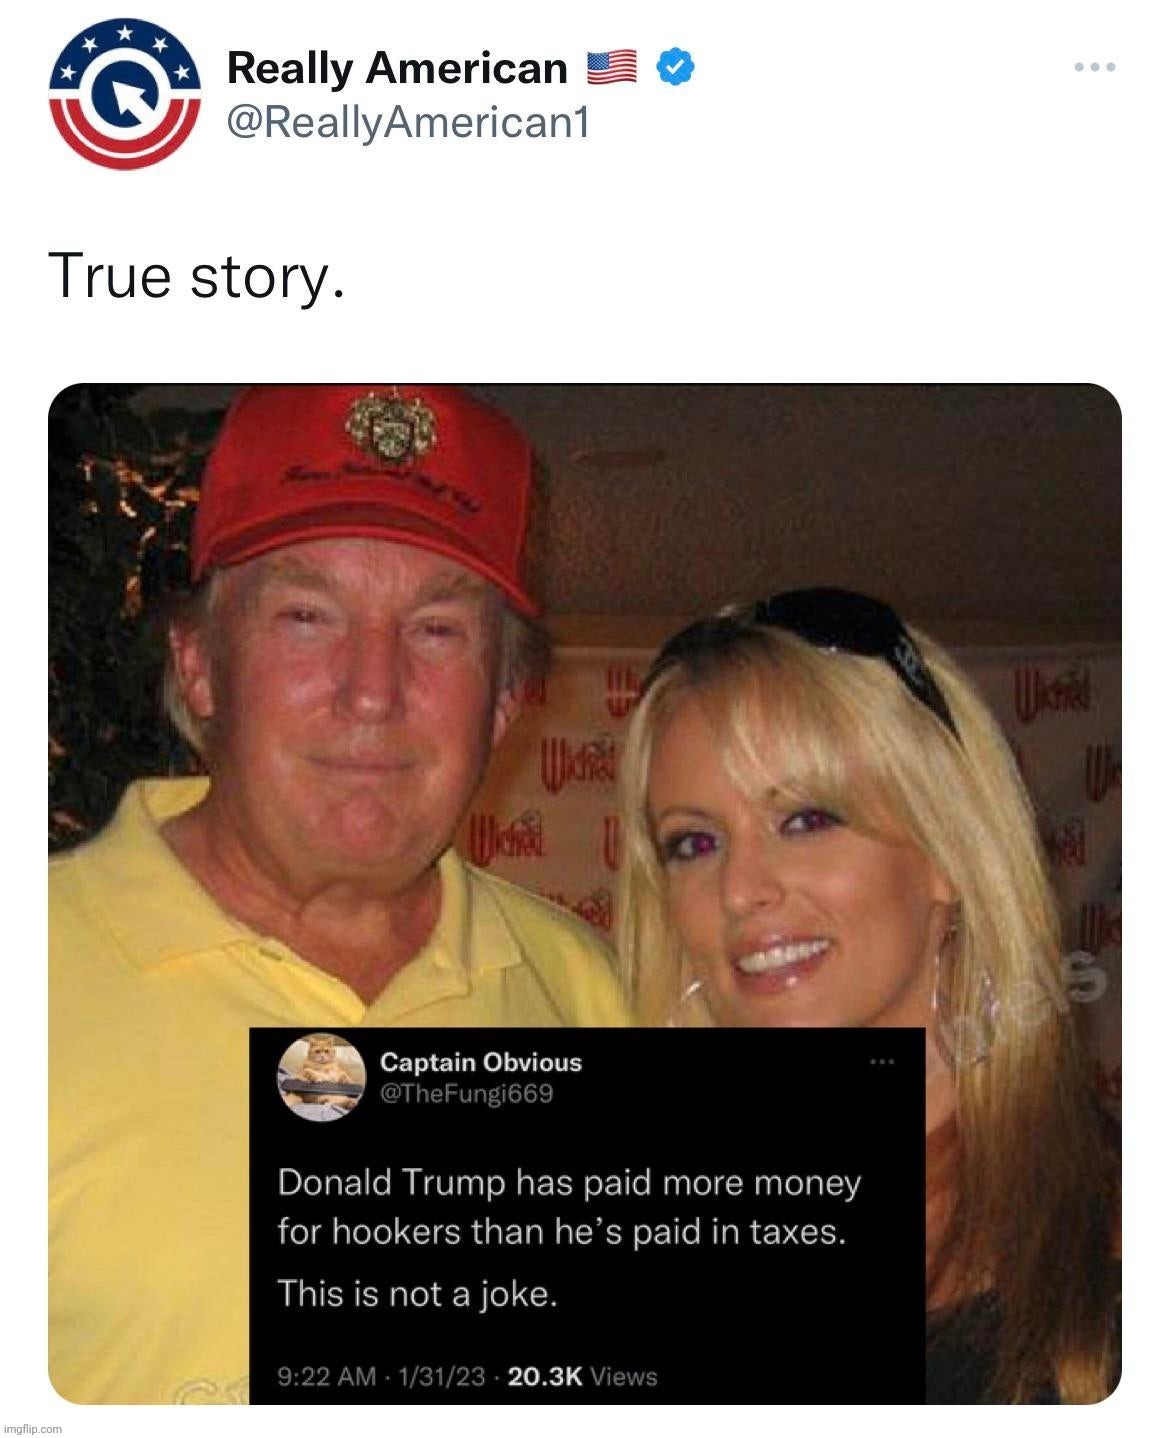Image resolution: width=1170 pixels, height=1438 pixels.
Task: Open the @ReallyAmerican1 handle link
Action: pos(408,123)
